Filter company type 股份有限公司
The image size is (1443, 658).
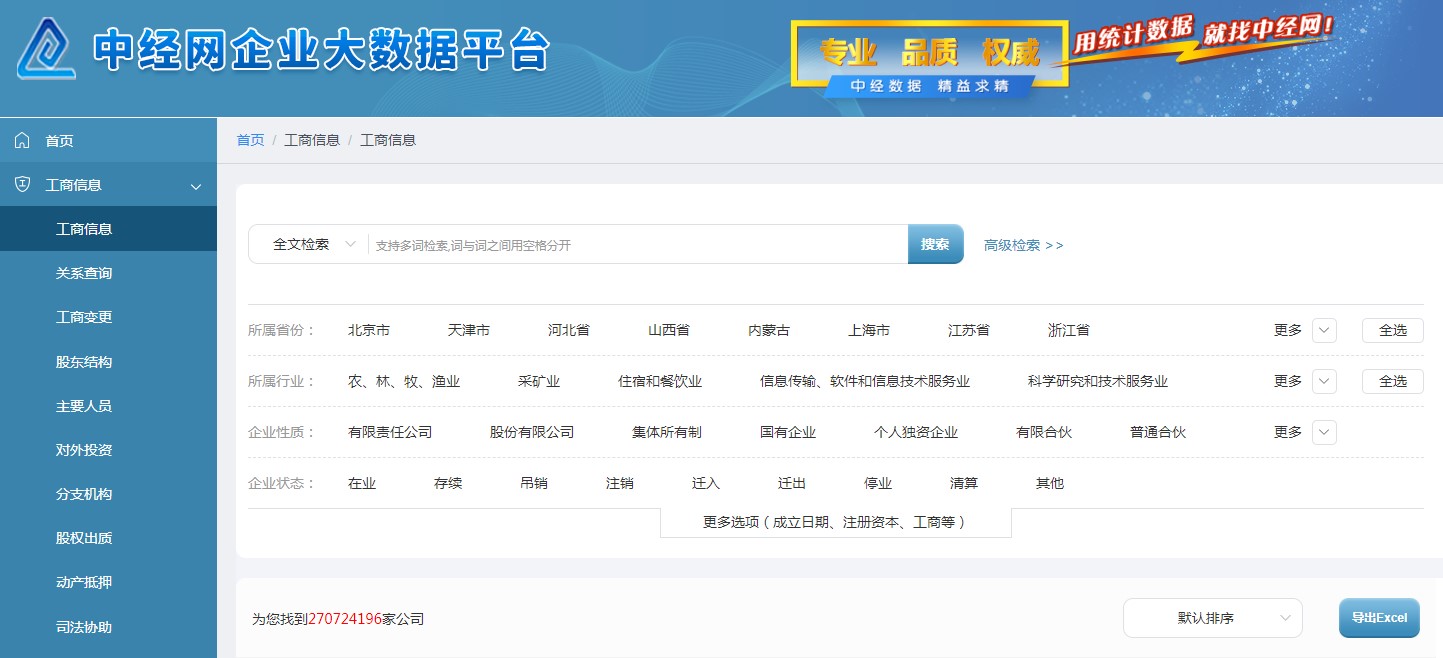532,432
